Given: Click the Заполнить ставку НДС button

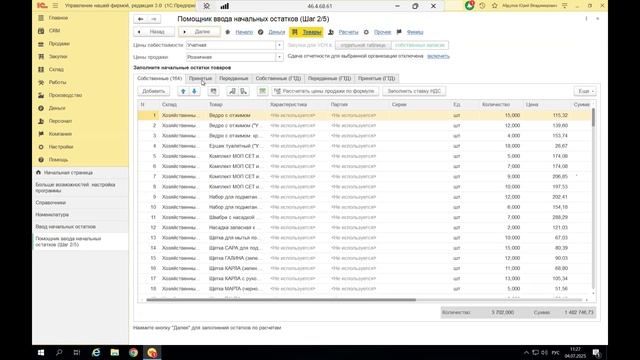Looking at the screenshot, I should point(414,91).
